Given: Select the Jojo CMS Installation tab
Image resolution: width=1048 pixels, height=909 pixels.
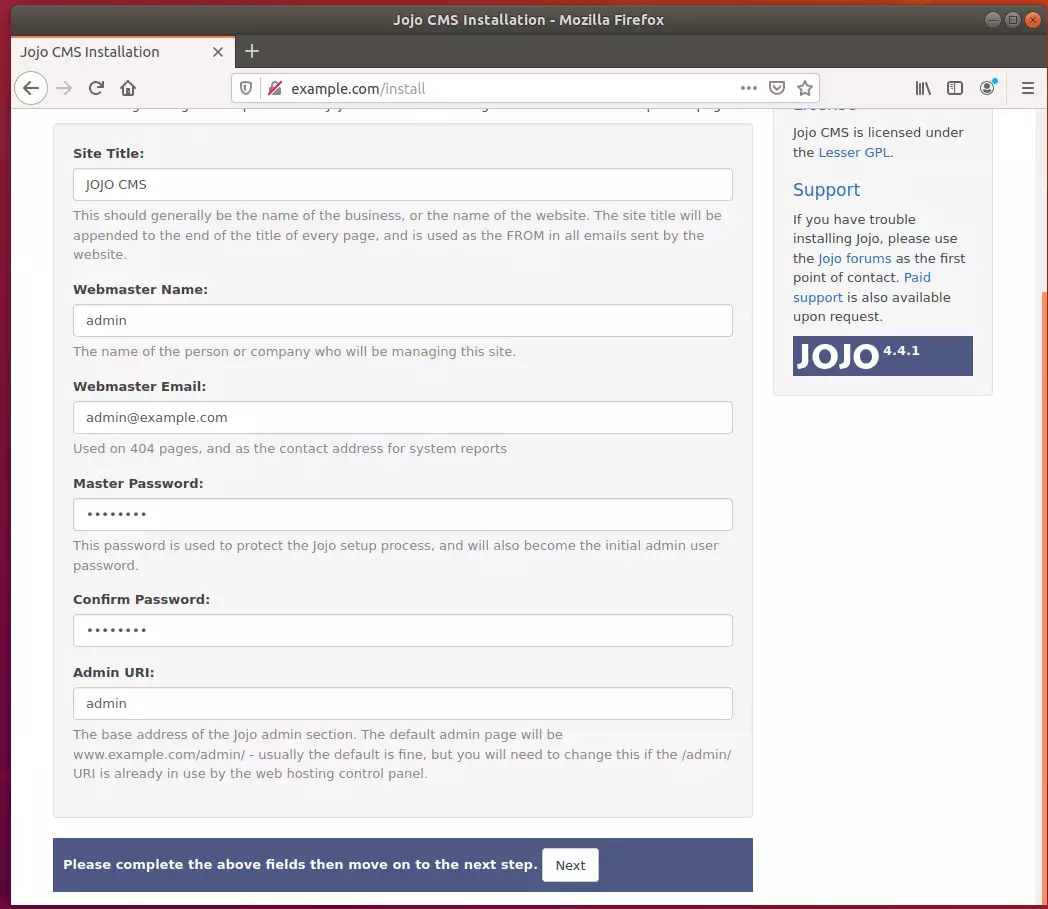Looking at the screenshot, I should 123,52.
